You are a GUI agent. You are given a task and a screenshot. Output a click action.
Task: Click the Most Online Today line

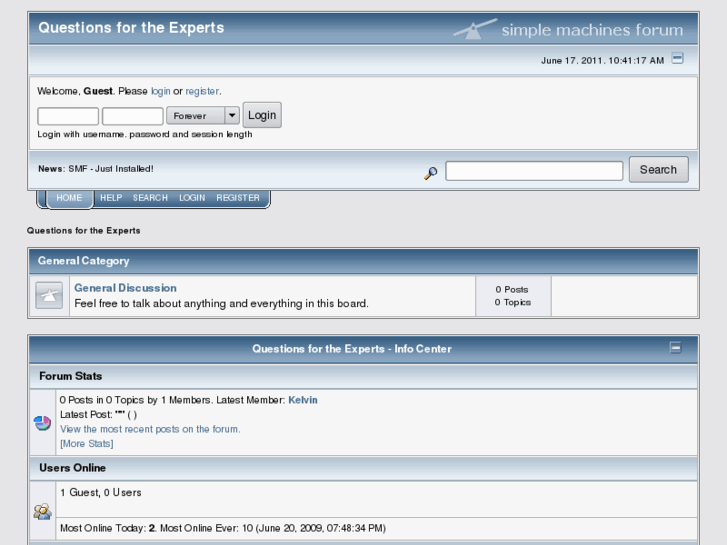point(223,528)
